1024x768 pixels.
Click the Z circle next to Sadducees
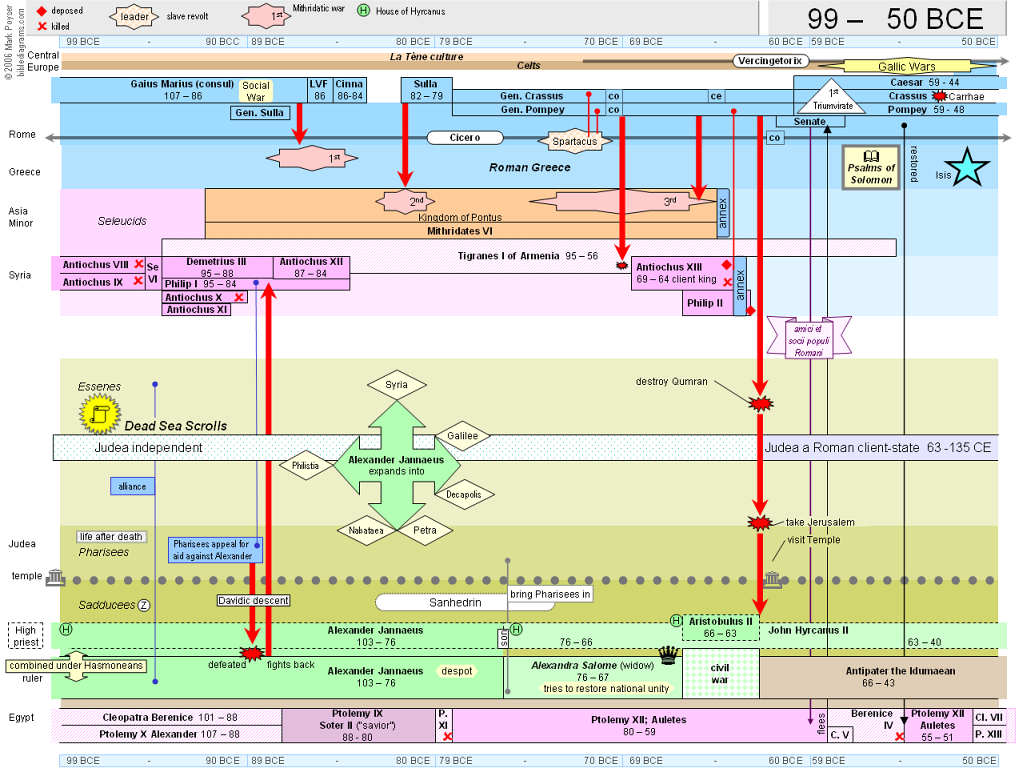point(144,605)
